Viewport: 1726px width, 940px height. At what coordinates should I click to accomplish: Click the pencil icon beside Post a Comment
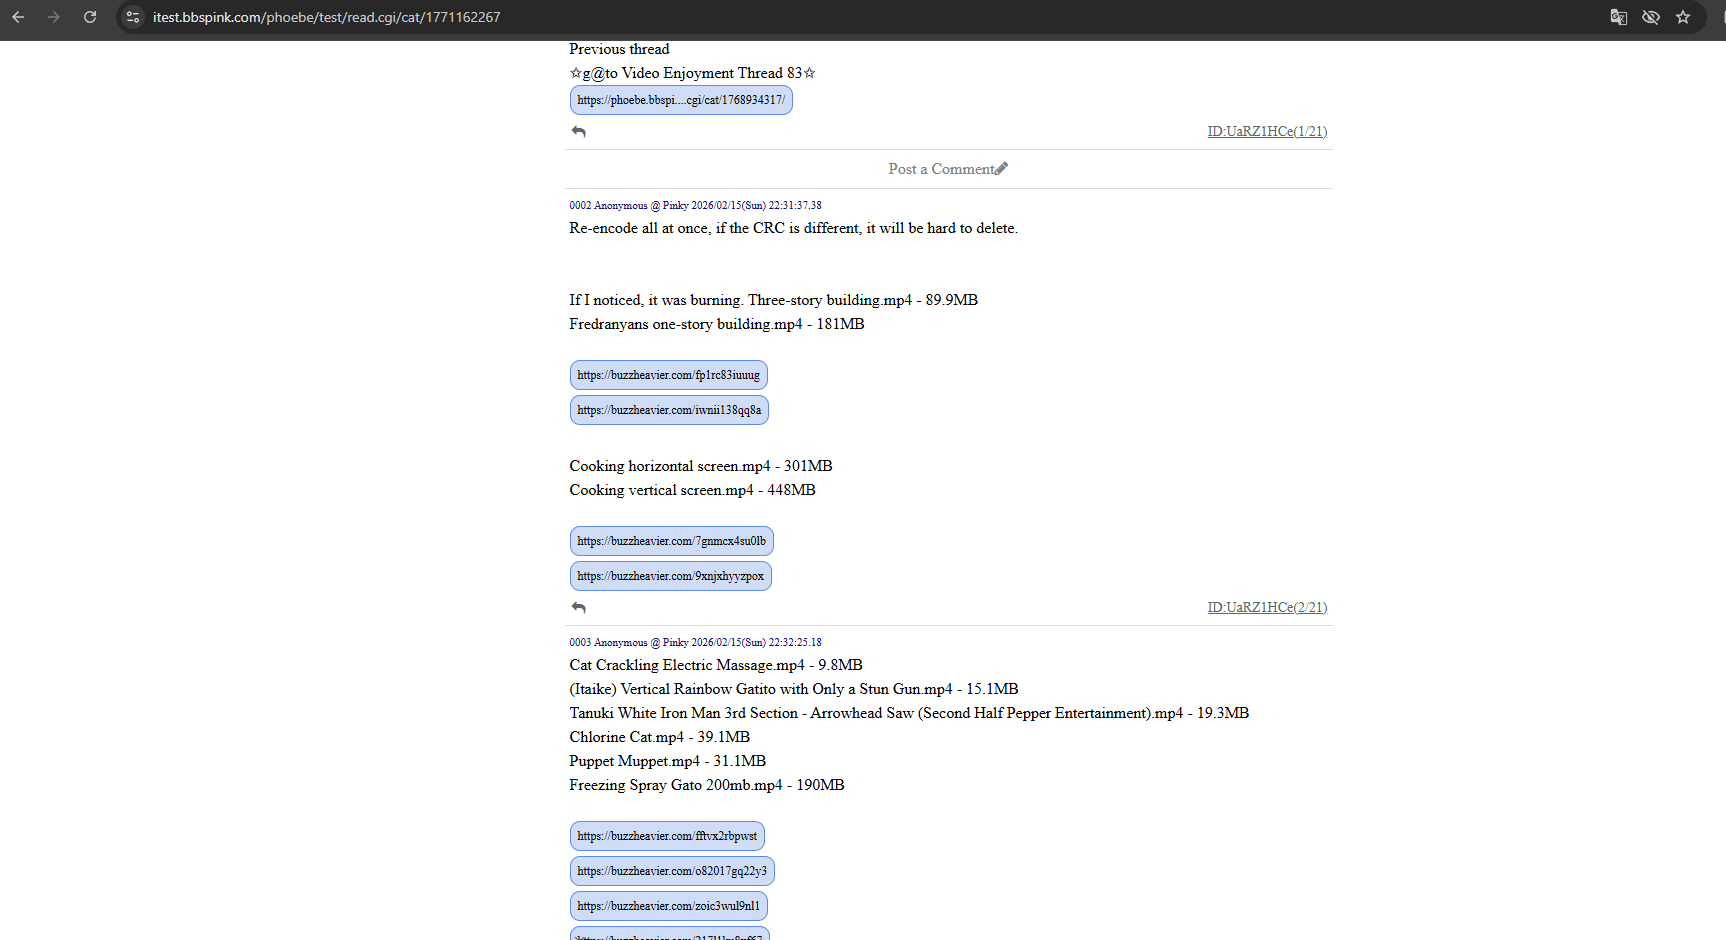point(1002,169)
